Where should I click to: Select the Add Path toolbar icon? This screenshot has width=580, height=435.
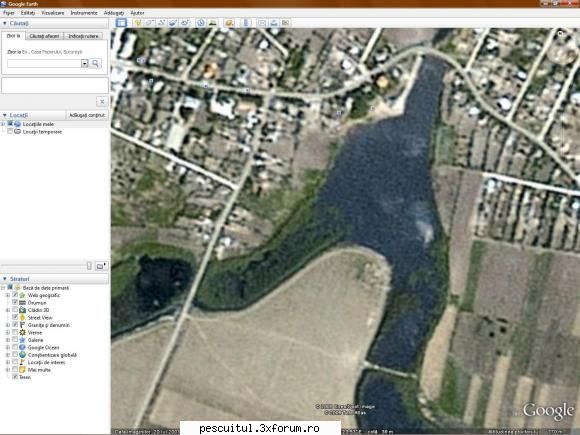pyautogui.click(x=161, y=23)
